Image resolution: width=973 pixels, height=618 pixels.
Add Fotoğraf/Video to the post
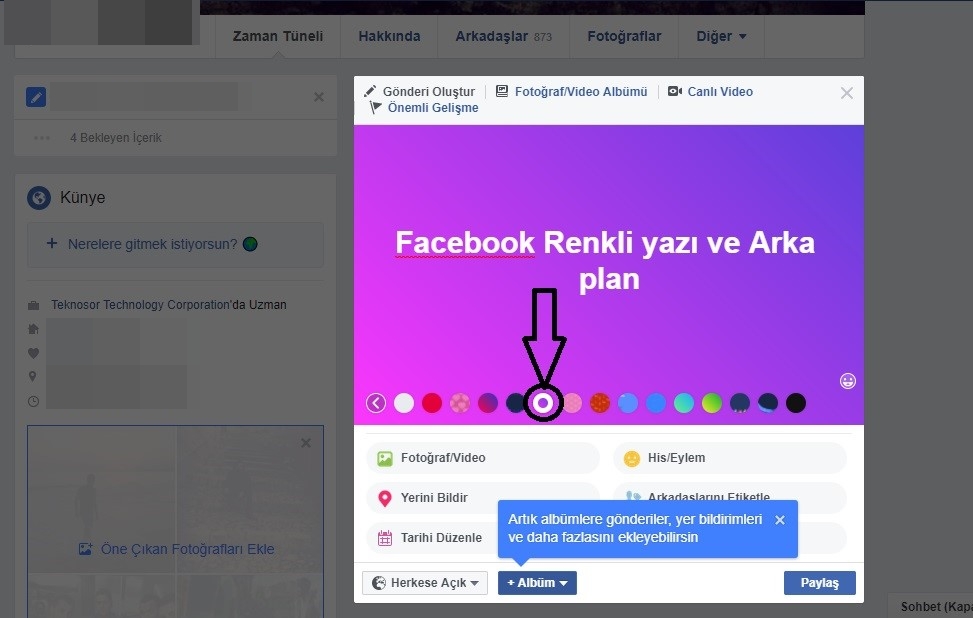pos(483,458)
